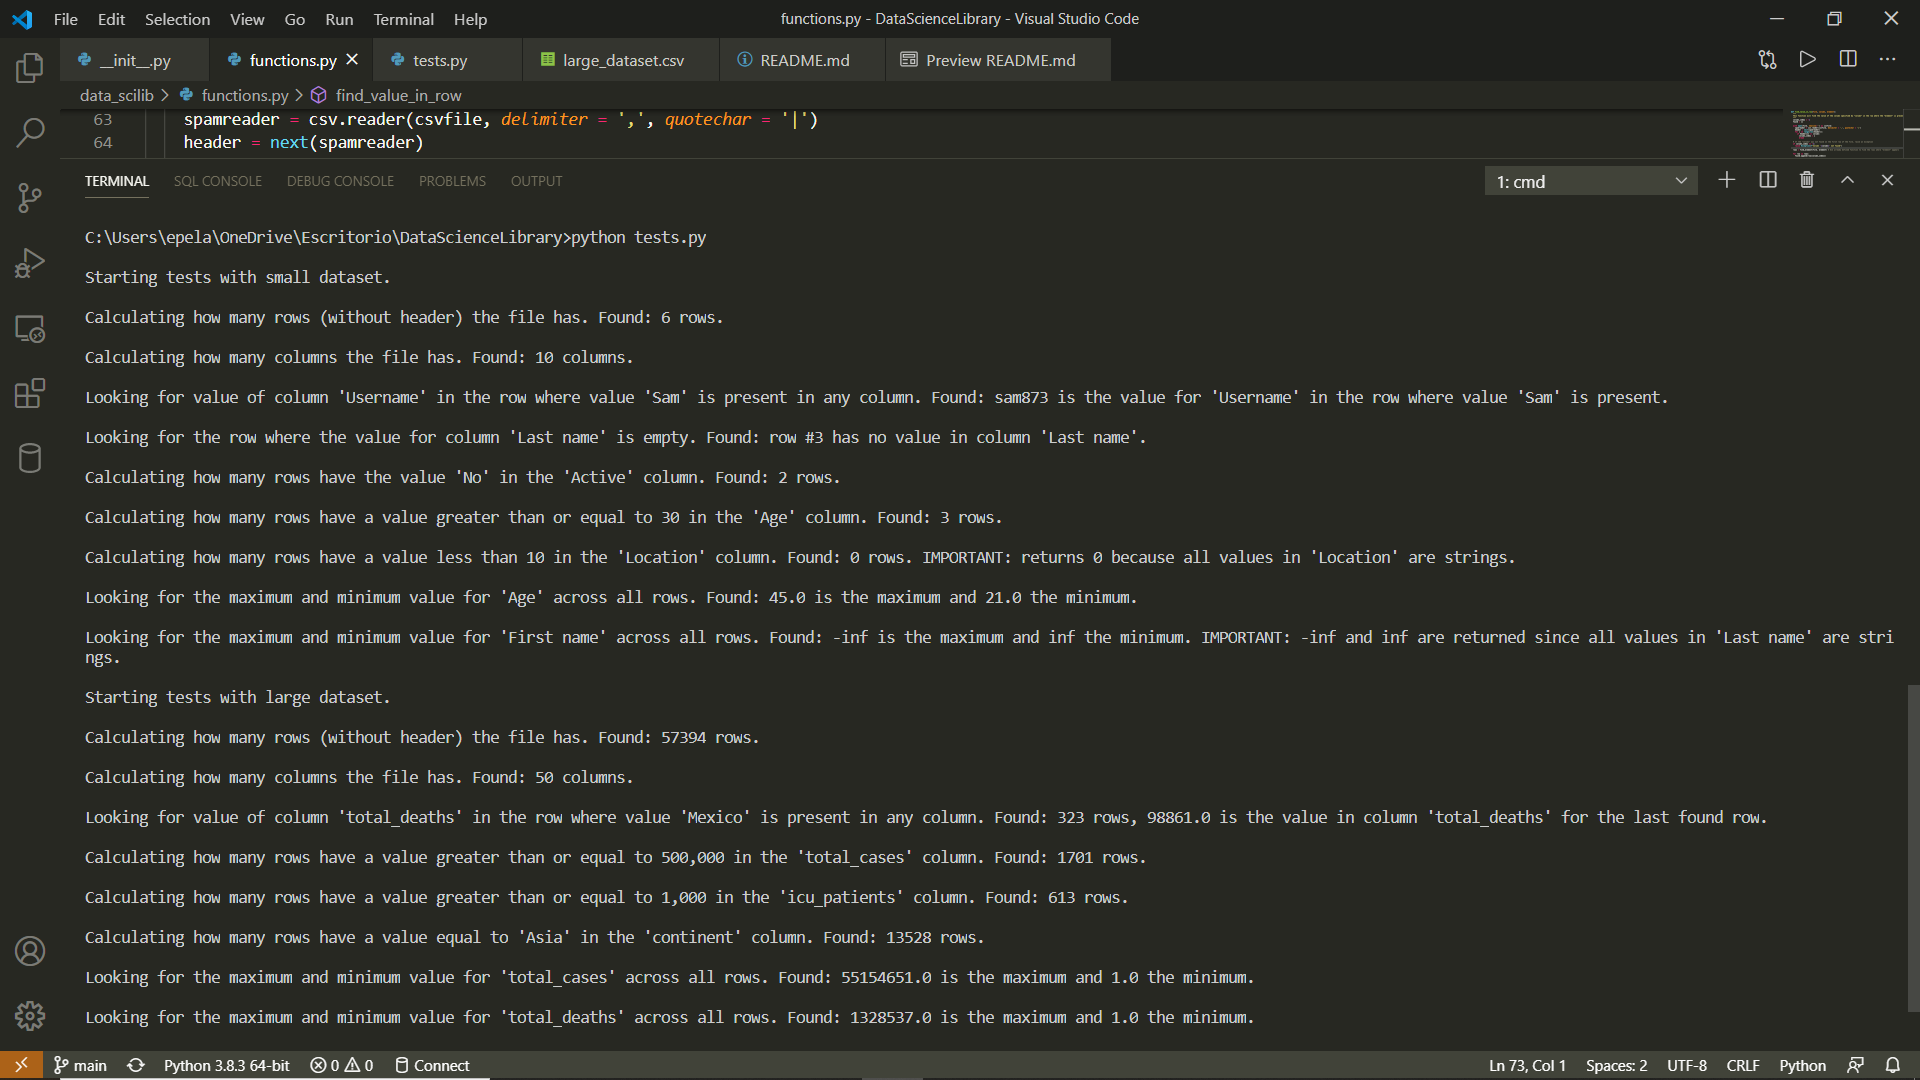Expand the find_value_in_row breadcrumb
Screen dimensions: 1920x1080
397,95
